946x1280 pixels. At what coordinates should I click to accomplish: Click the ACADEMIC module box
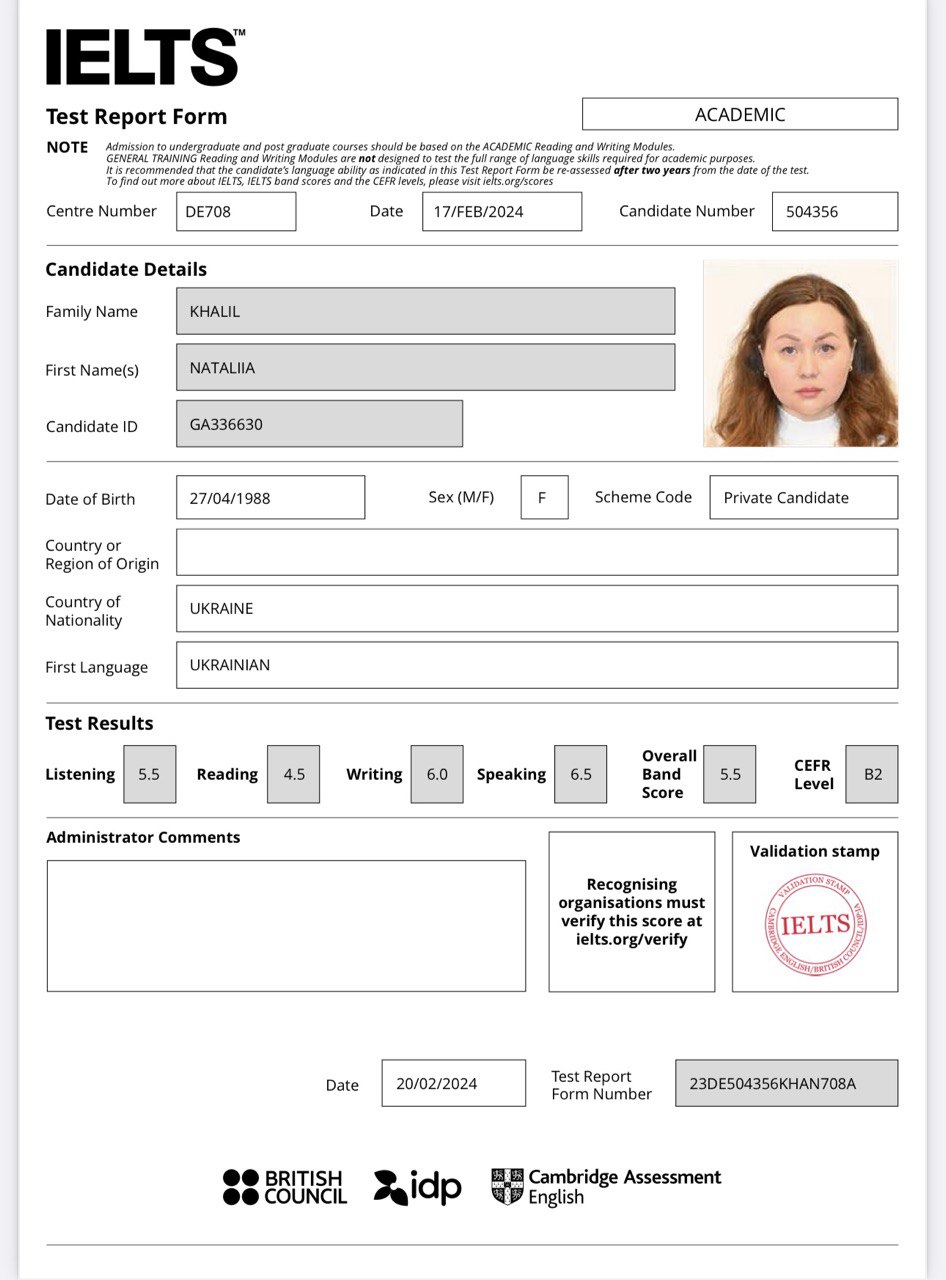740,114
